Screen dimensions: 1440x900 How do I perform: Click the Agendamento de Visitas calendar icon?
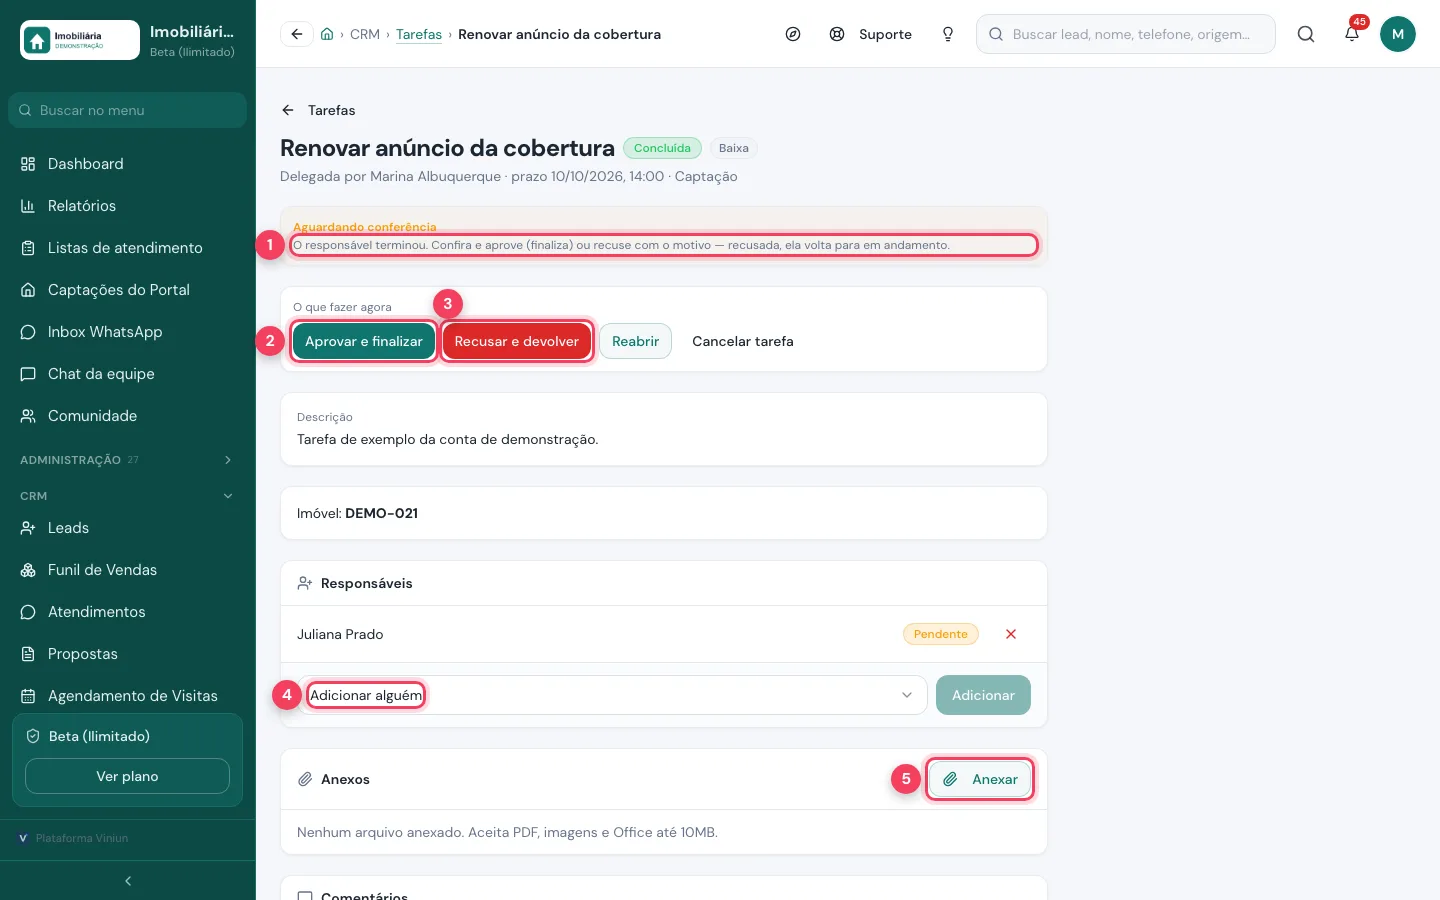click(x=28, y=696)
